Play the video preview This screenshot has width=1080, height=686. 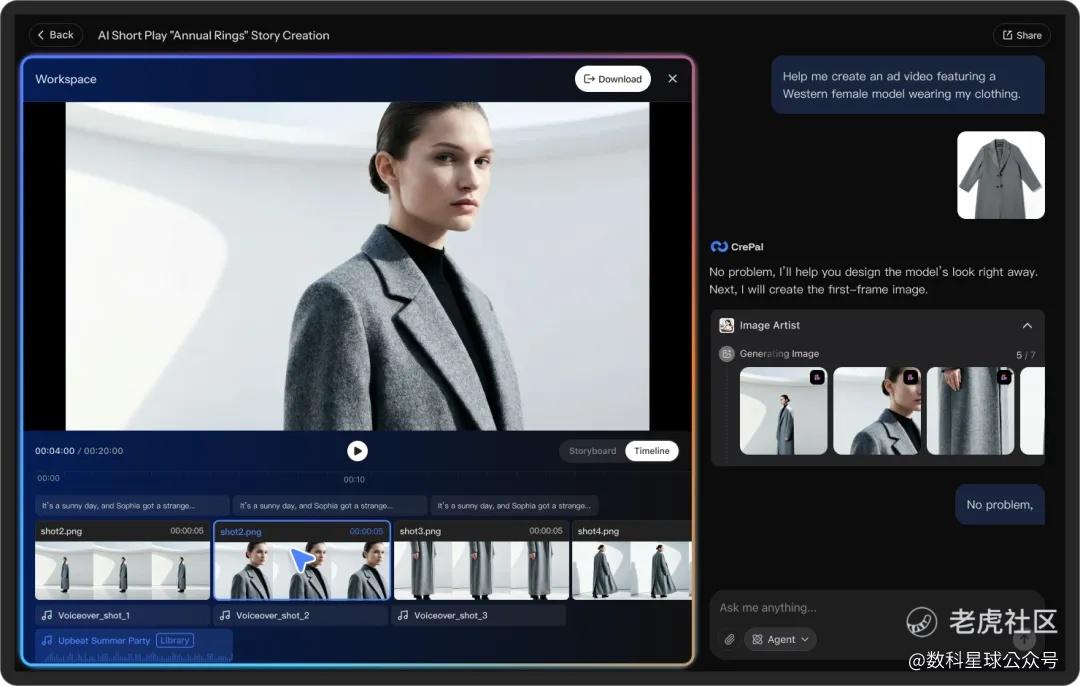[357, 451]
